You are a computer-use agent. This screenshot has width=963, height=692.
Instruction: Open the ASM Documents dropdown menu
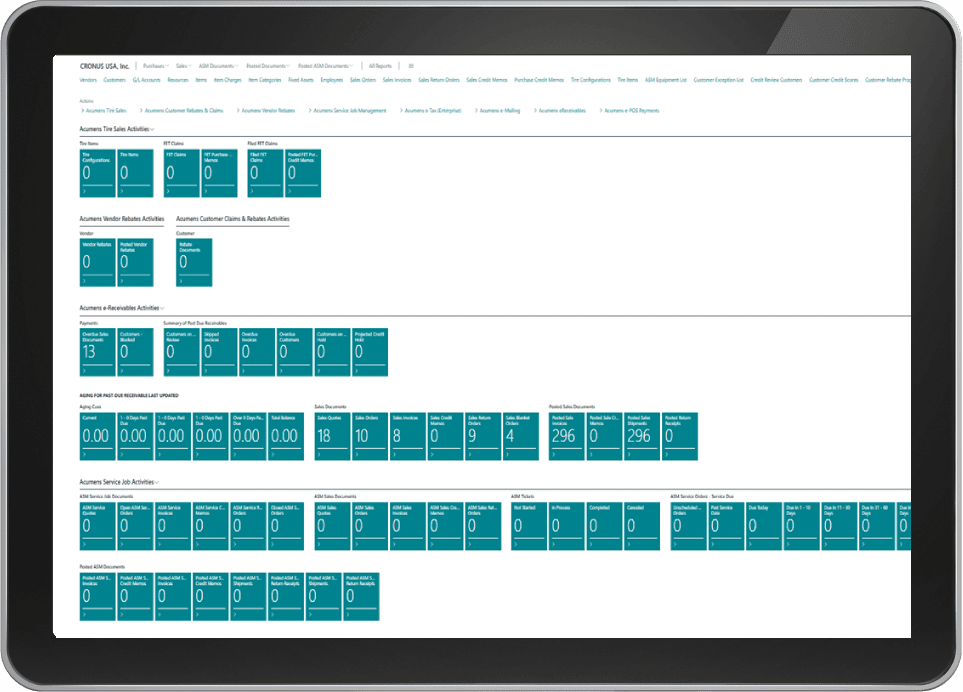coord(219,66)
